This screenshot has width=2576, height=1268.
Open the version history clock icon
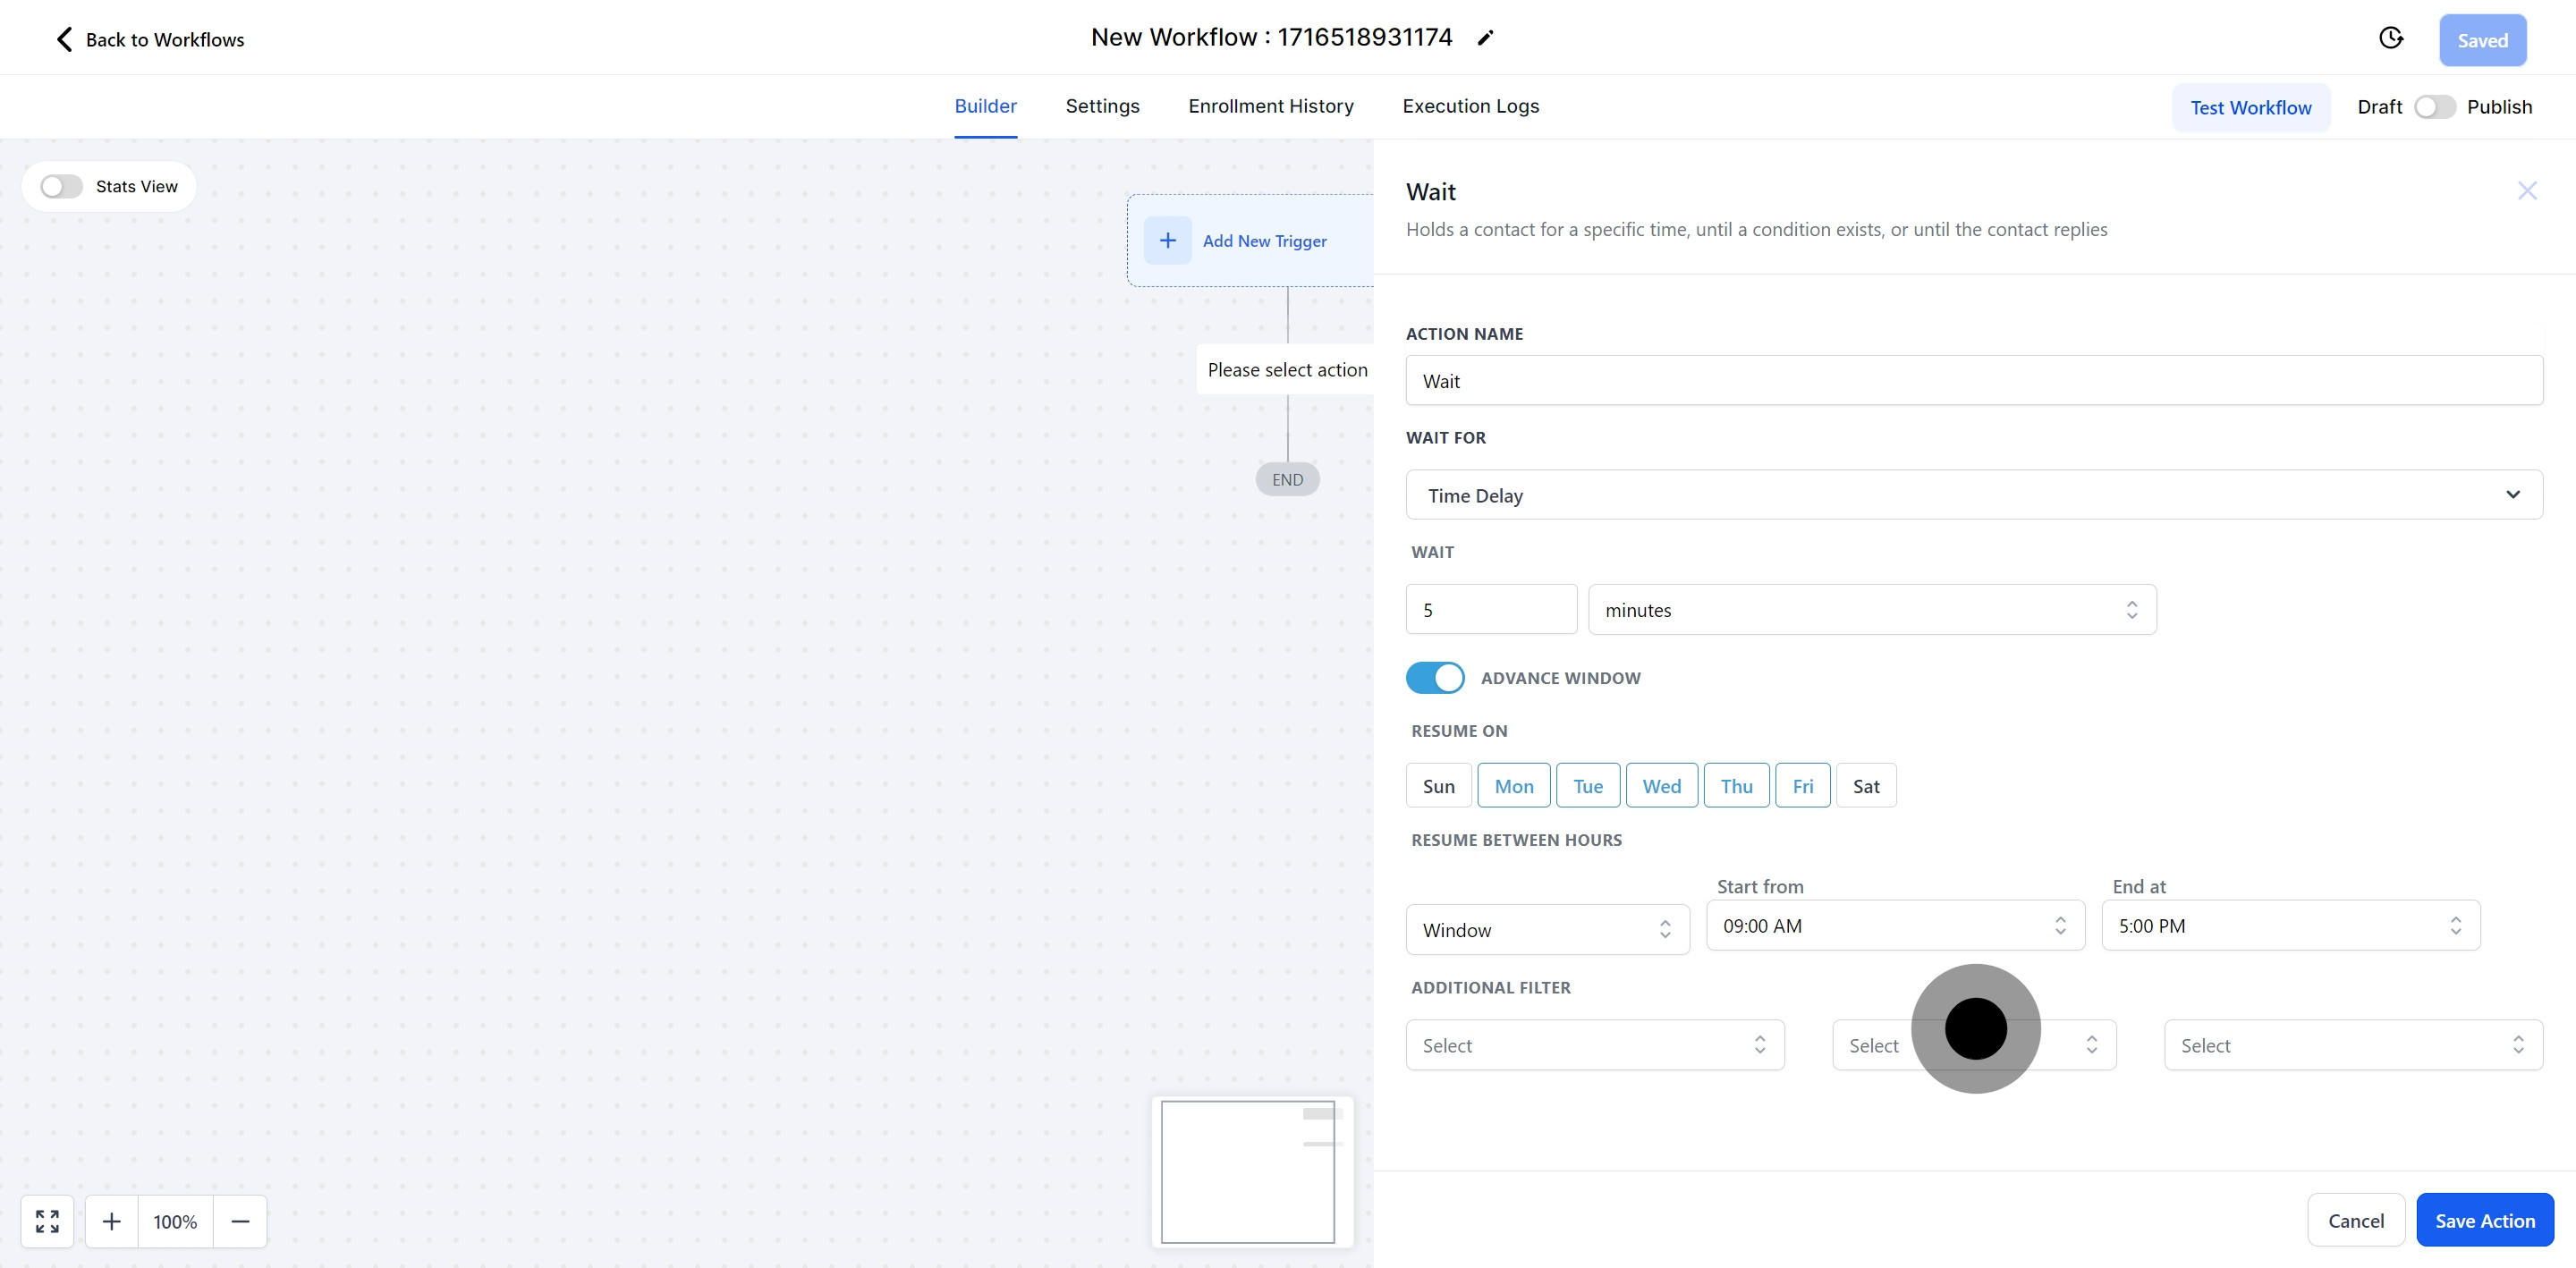[2390, 38]
